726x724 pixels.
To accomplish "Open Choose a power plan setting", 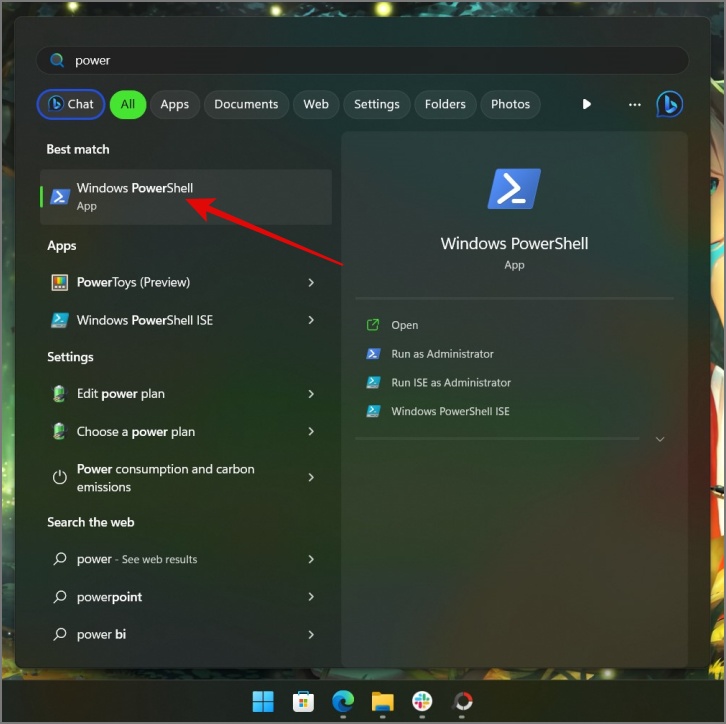I will (x=186, y=431).
